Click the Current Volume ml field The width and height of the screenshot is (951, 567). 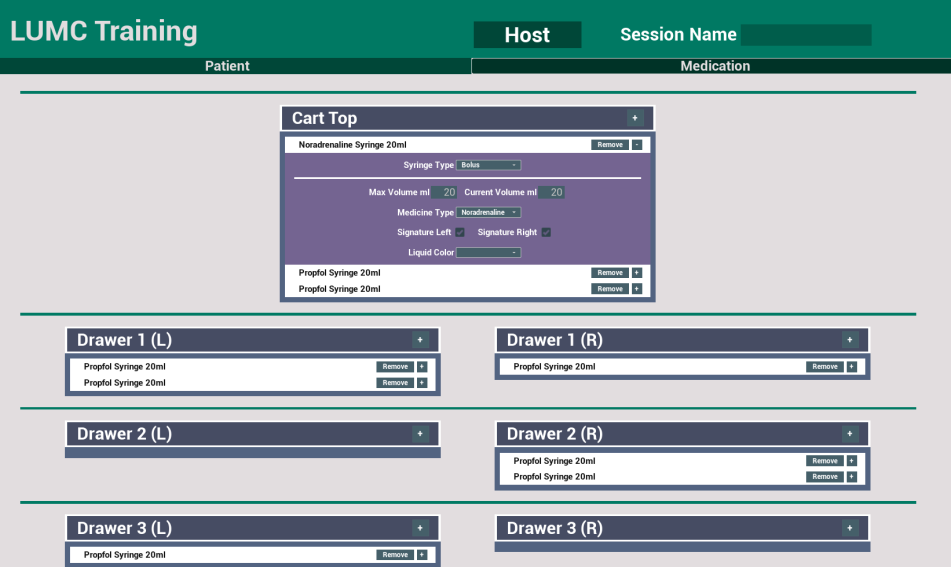(x=551, y=192)
